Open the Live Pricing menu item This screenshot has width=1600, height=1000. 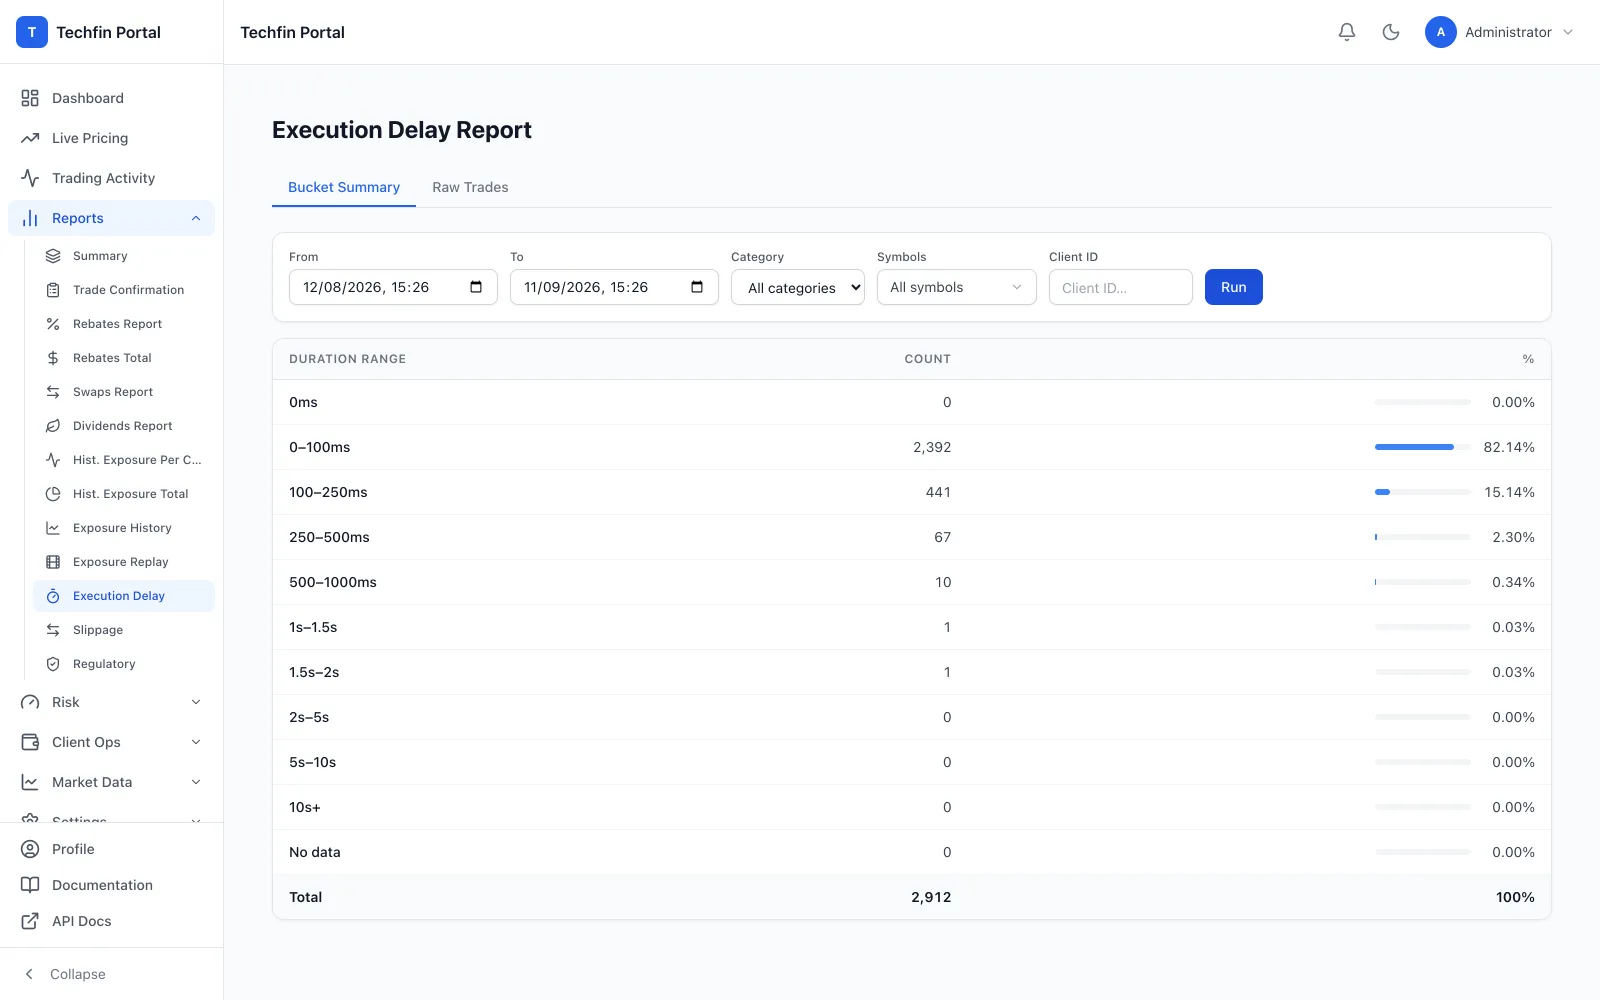[111, 138]
